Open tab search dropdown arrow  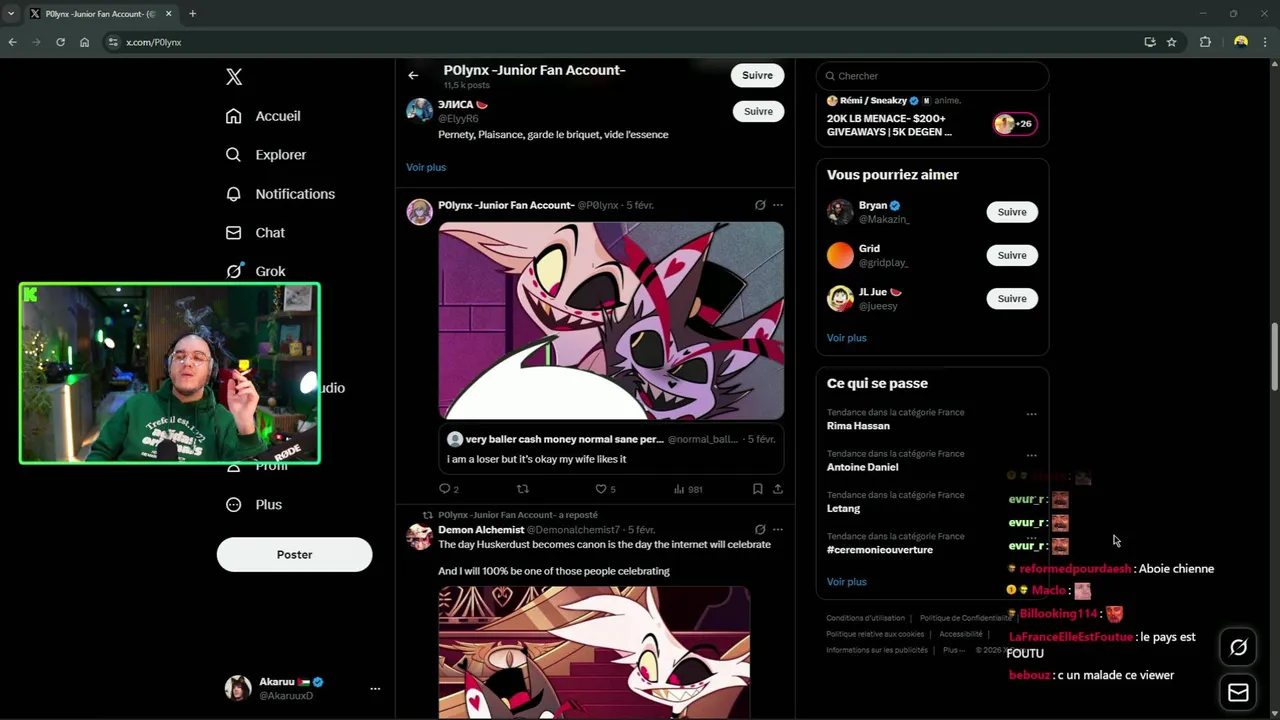tap(10, 14)
